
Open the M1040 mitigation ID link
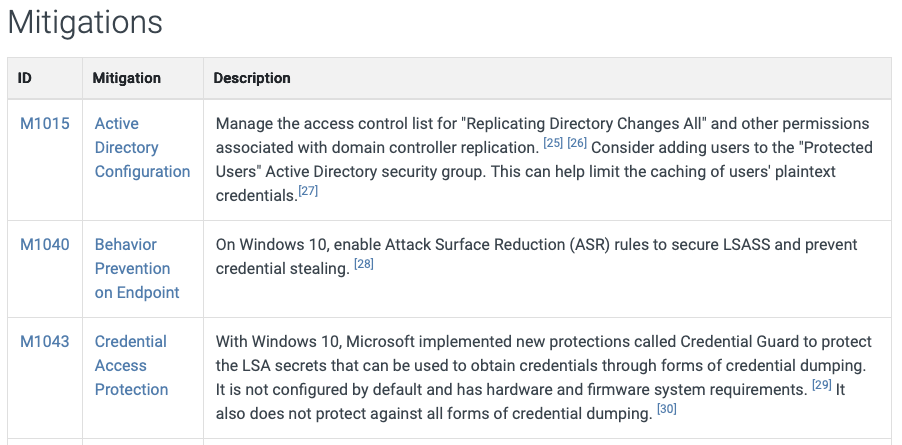[45, 245]
